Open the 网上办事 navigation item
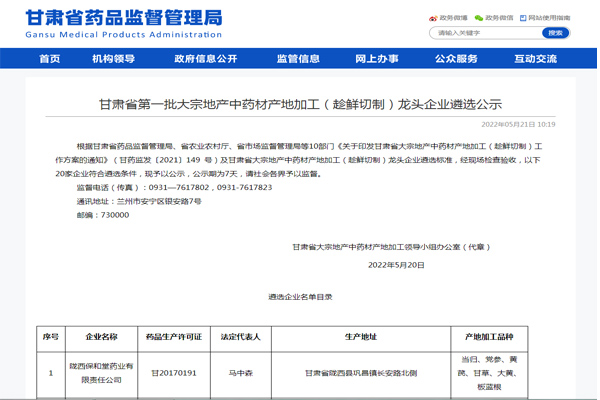This screenshot has width=600, height=400. [376, 59]
